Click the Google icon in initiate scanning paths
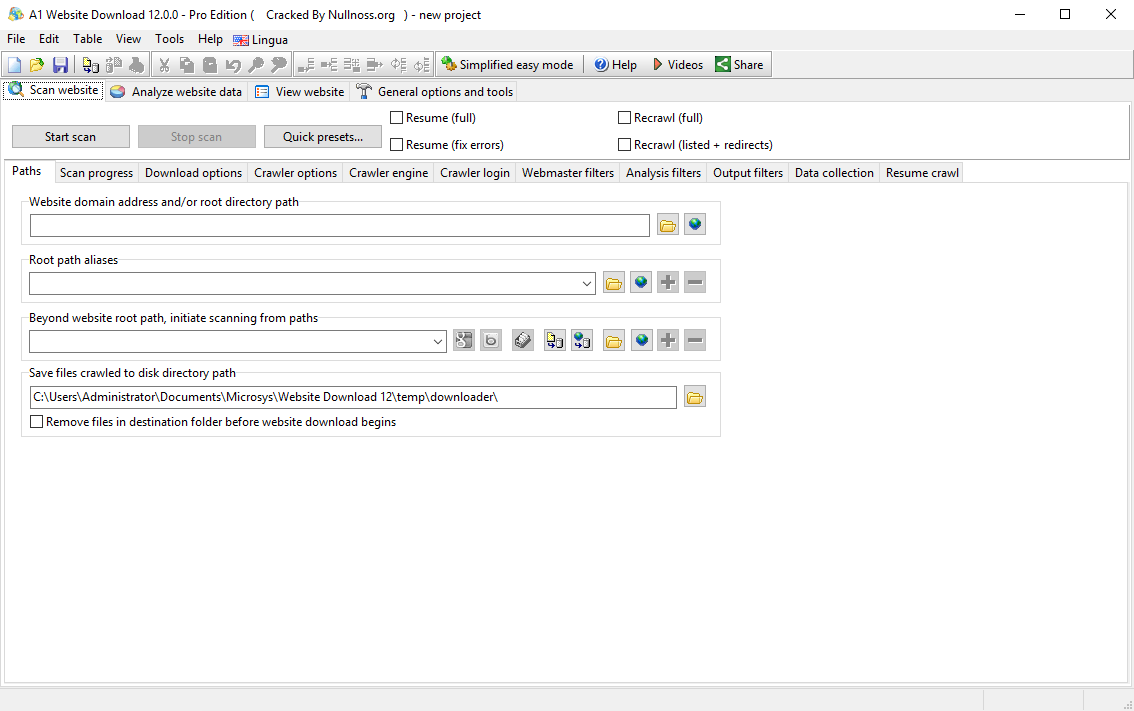The height and width of the screenshot is (711, 1134). pos(464,341)
